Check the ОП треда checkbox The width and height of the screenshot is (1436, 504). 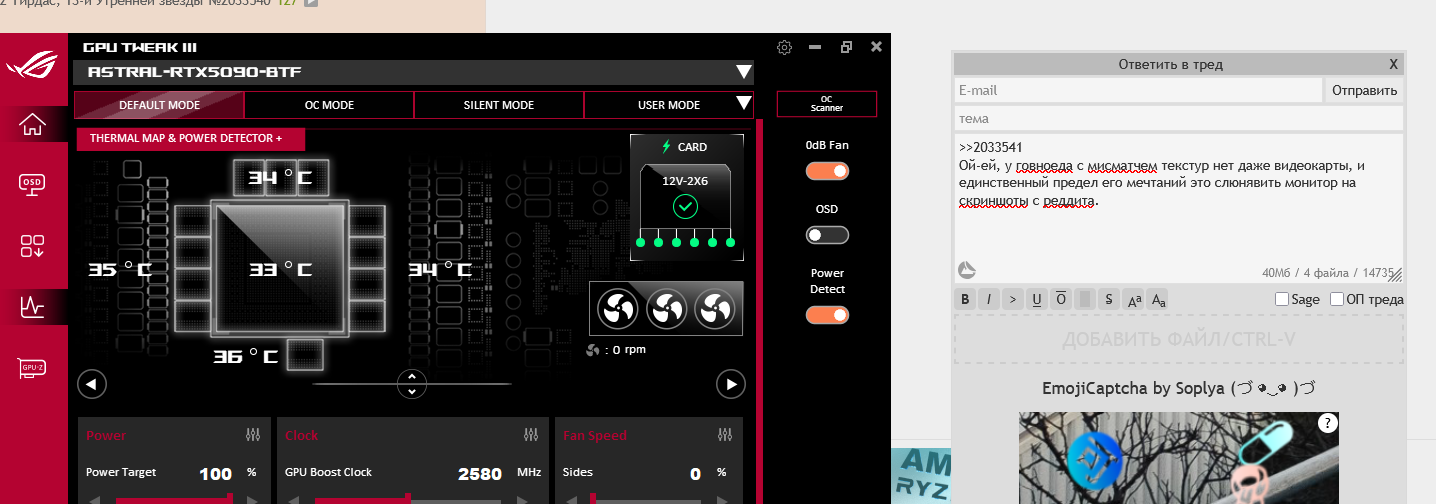pyautogui.click(x=1337, y=299)
